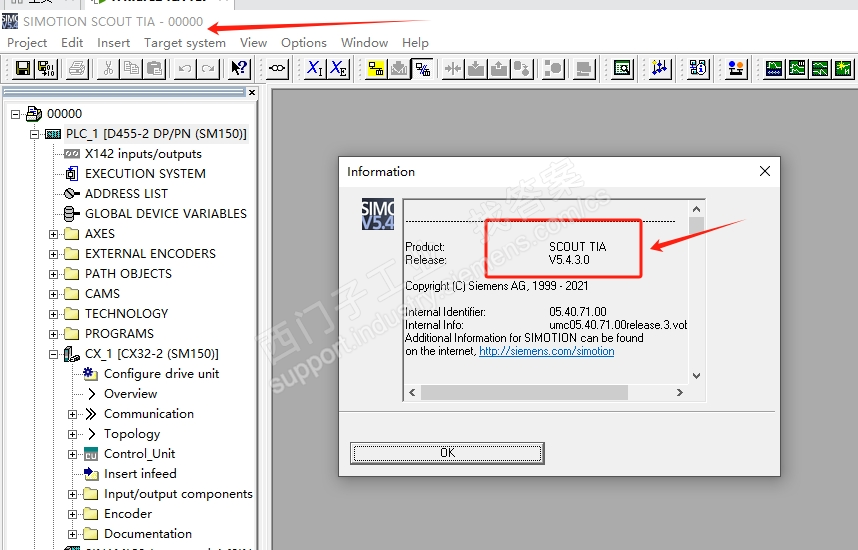Click OK in the Information dialog
The width and height of the screenshot is (858, 550).
(x=447, y=453)
